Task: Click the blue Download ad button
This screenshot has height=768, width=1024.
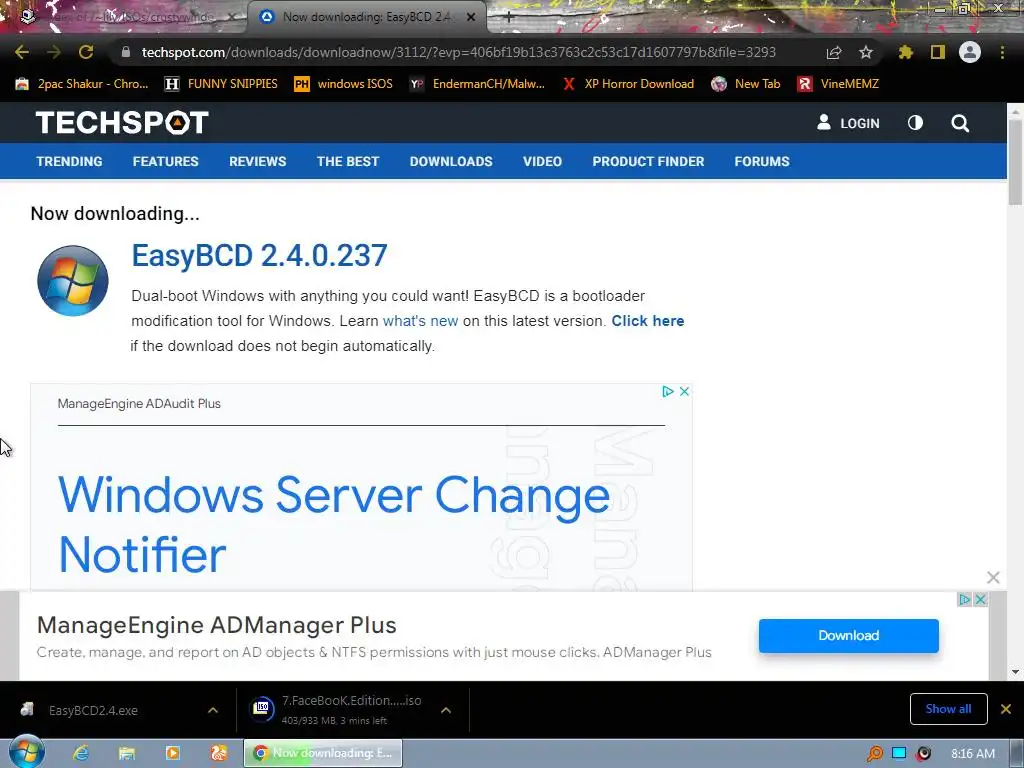Action: pyautogui.click(x=848, y=635)
